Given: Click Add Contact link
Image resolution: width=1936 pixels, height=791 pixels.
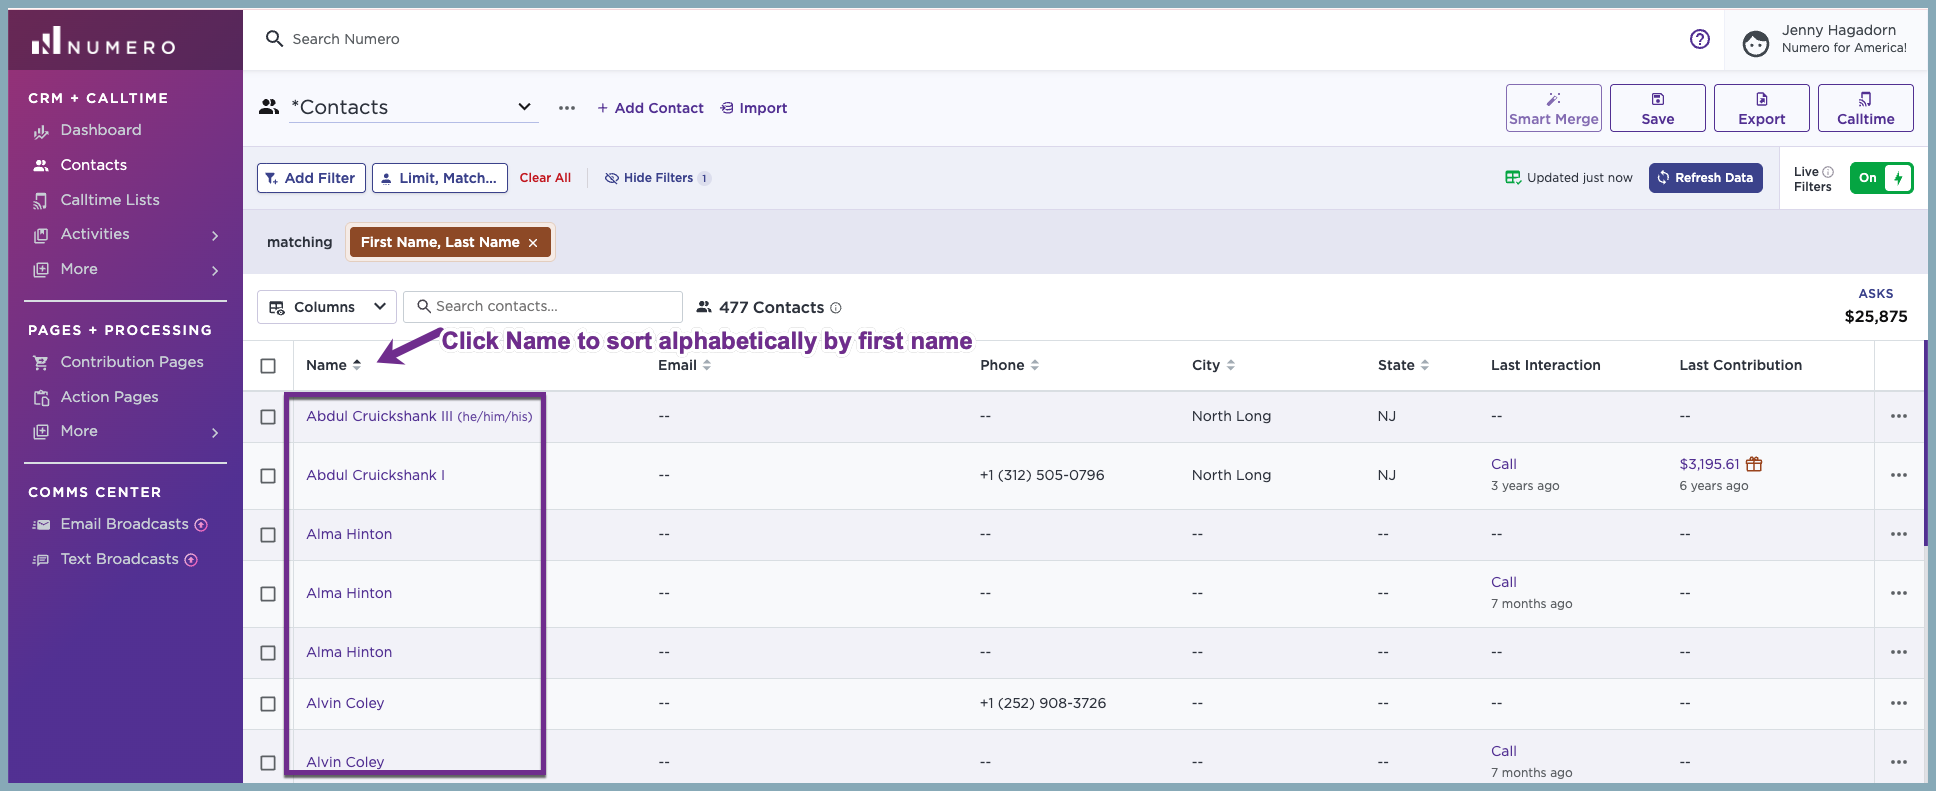Looking at the screenshot, I should 651,108.
